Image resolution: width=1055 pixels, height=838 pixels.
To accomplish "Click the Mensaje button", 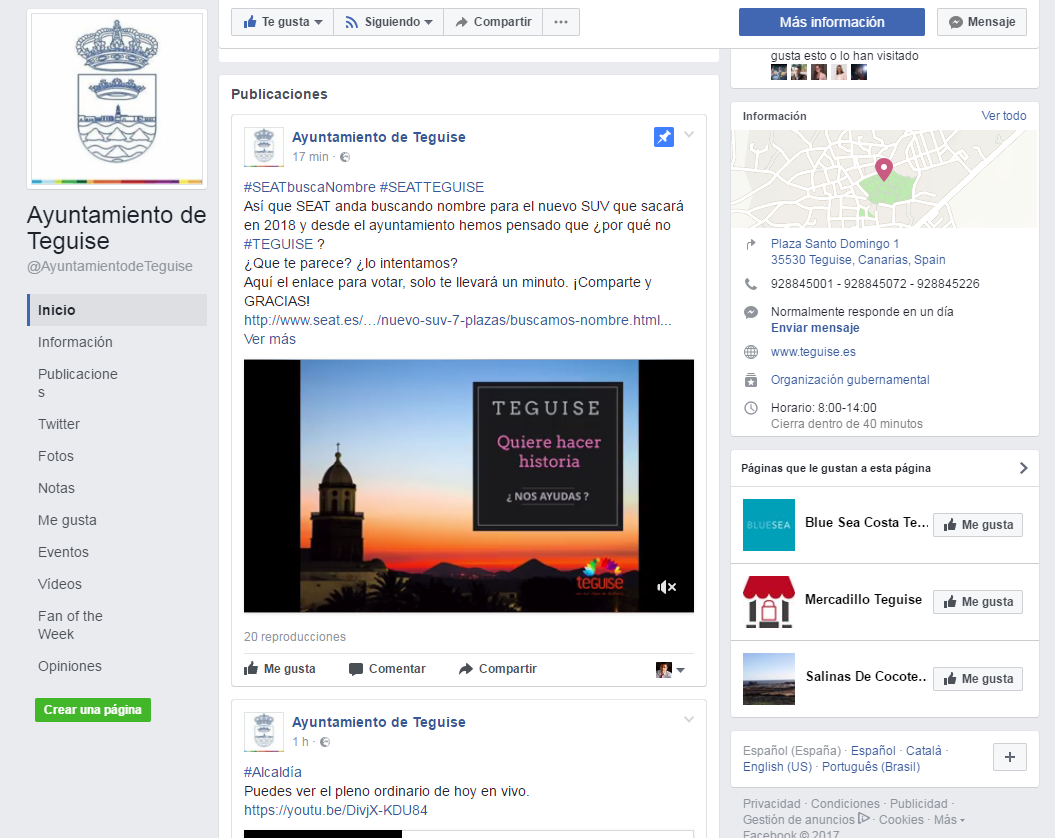I will (982, 22).
